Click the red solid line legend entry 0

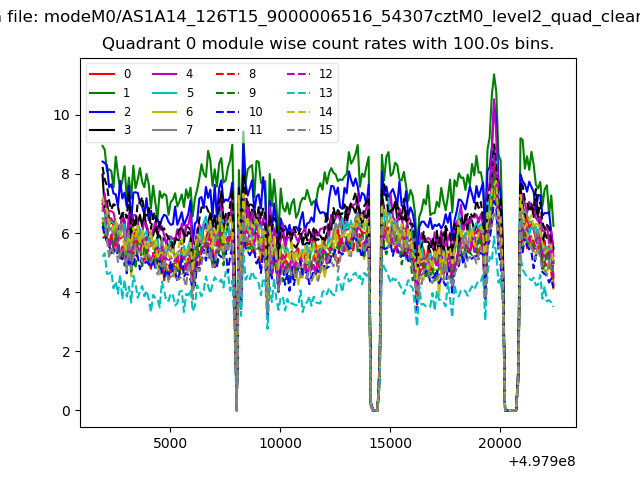(x=102, y=74)
